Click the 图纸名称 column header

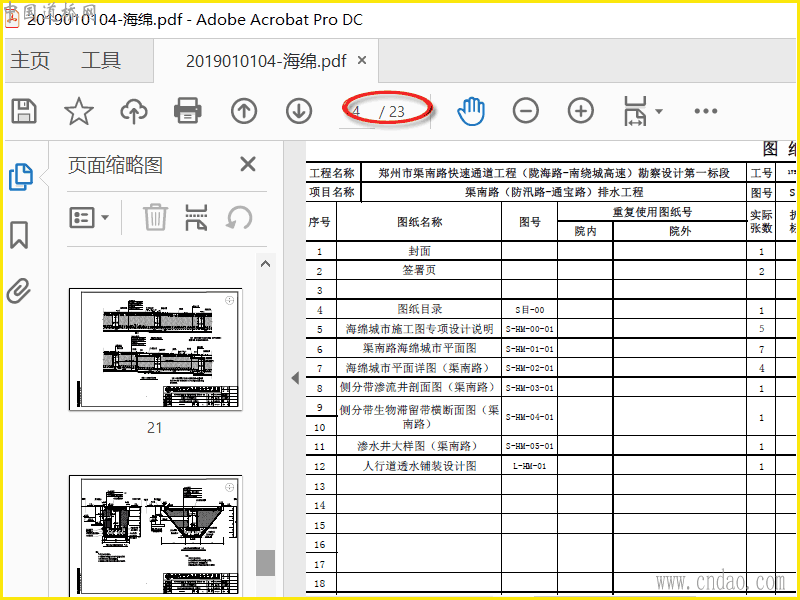pos(419,222)
